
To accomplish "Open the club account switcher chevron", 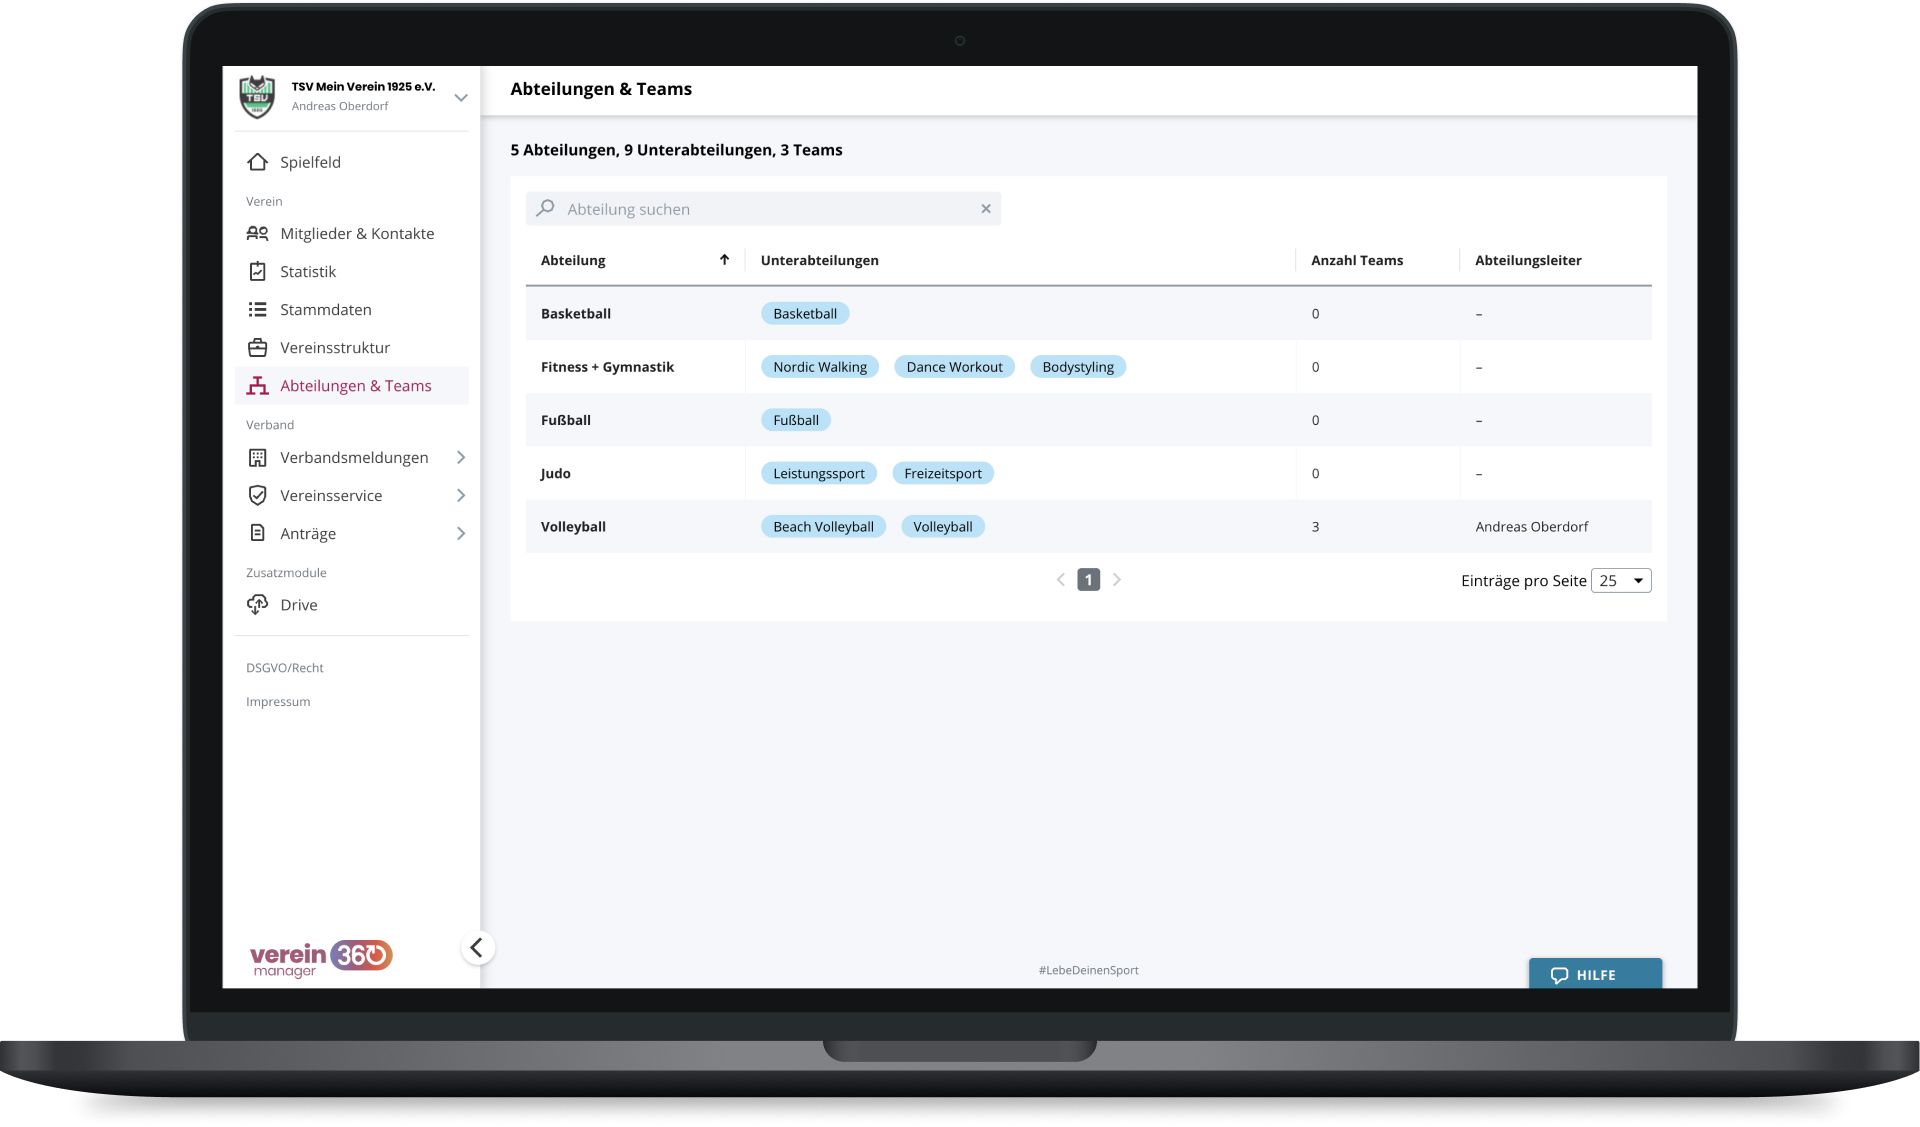I will point(460,97).
